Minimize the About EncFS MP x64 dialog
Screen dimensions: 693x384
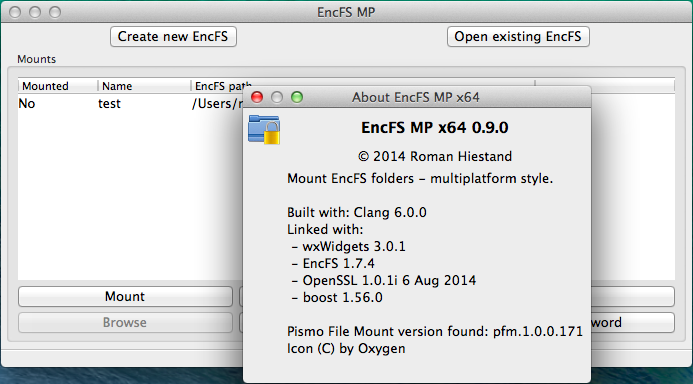(277, 97)
